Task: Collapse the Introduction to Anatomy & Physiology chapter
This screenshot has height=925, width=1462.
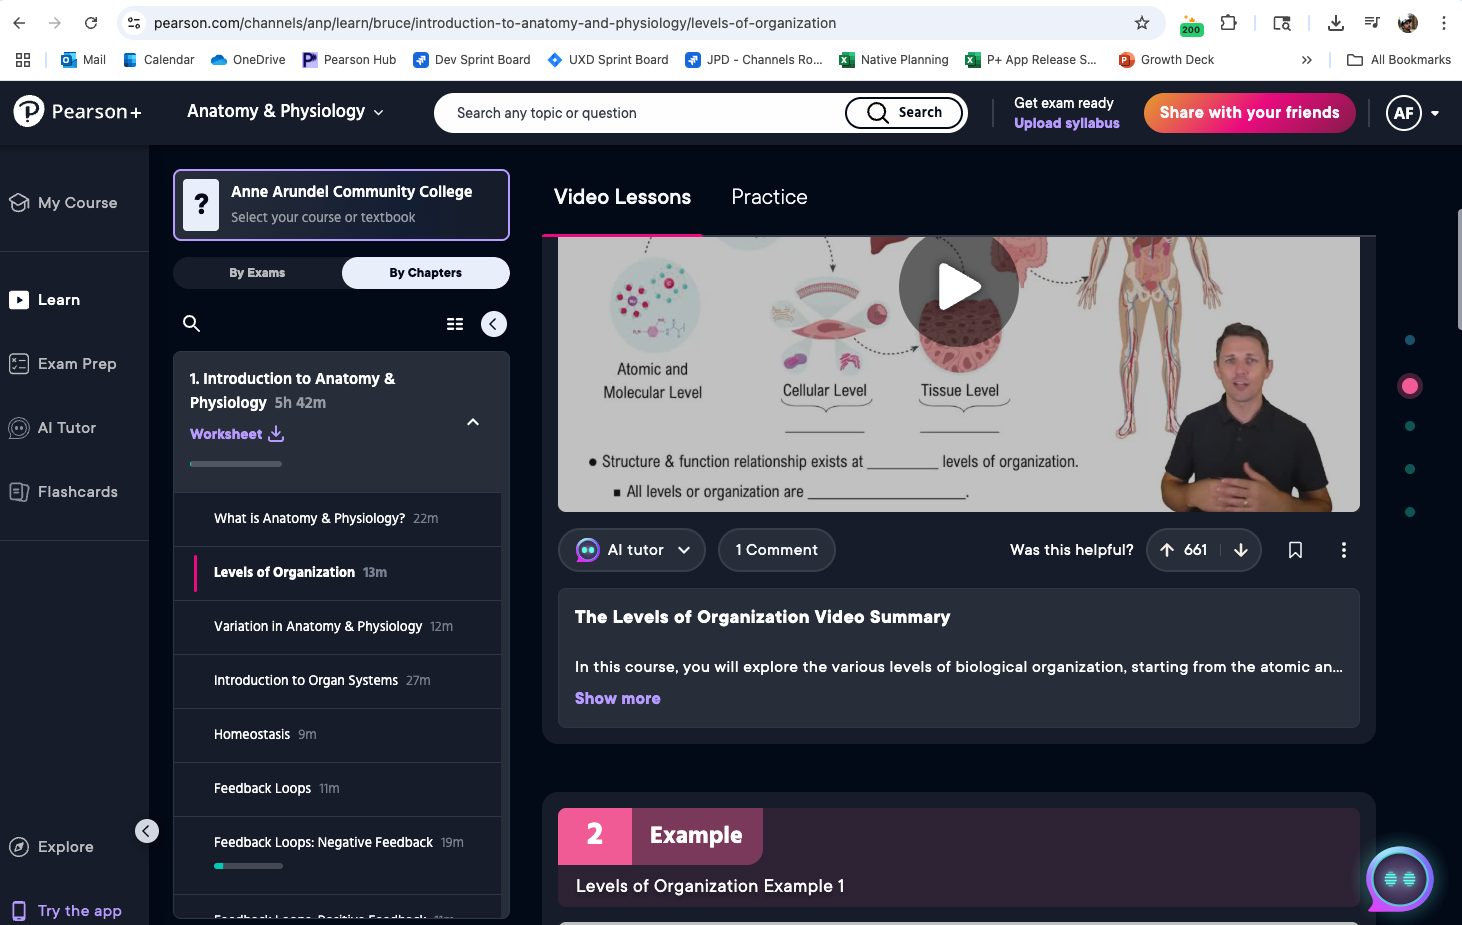Action: click(472, 421)
